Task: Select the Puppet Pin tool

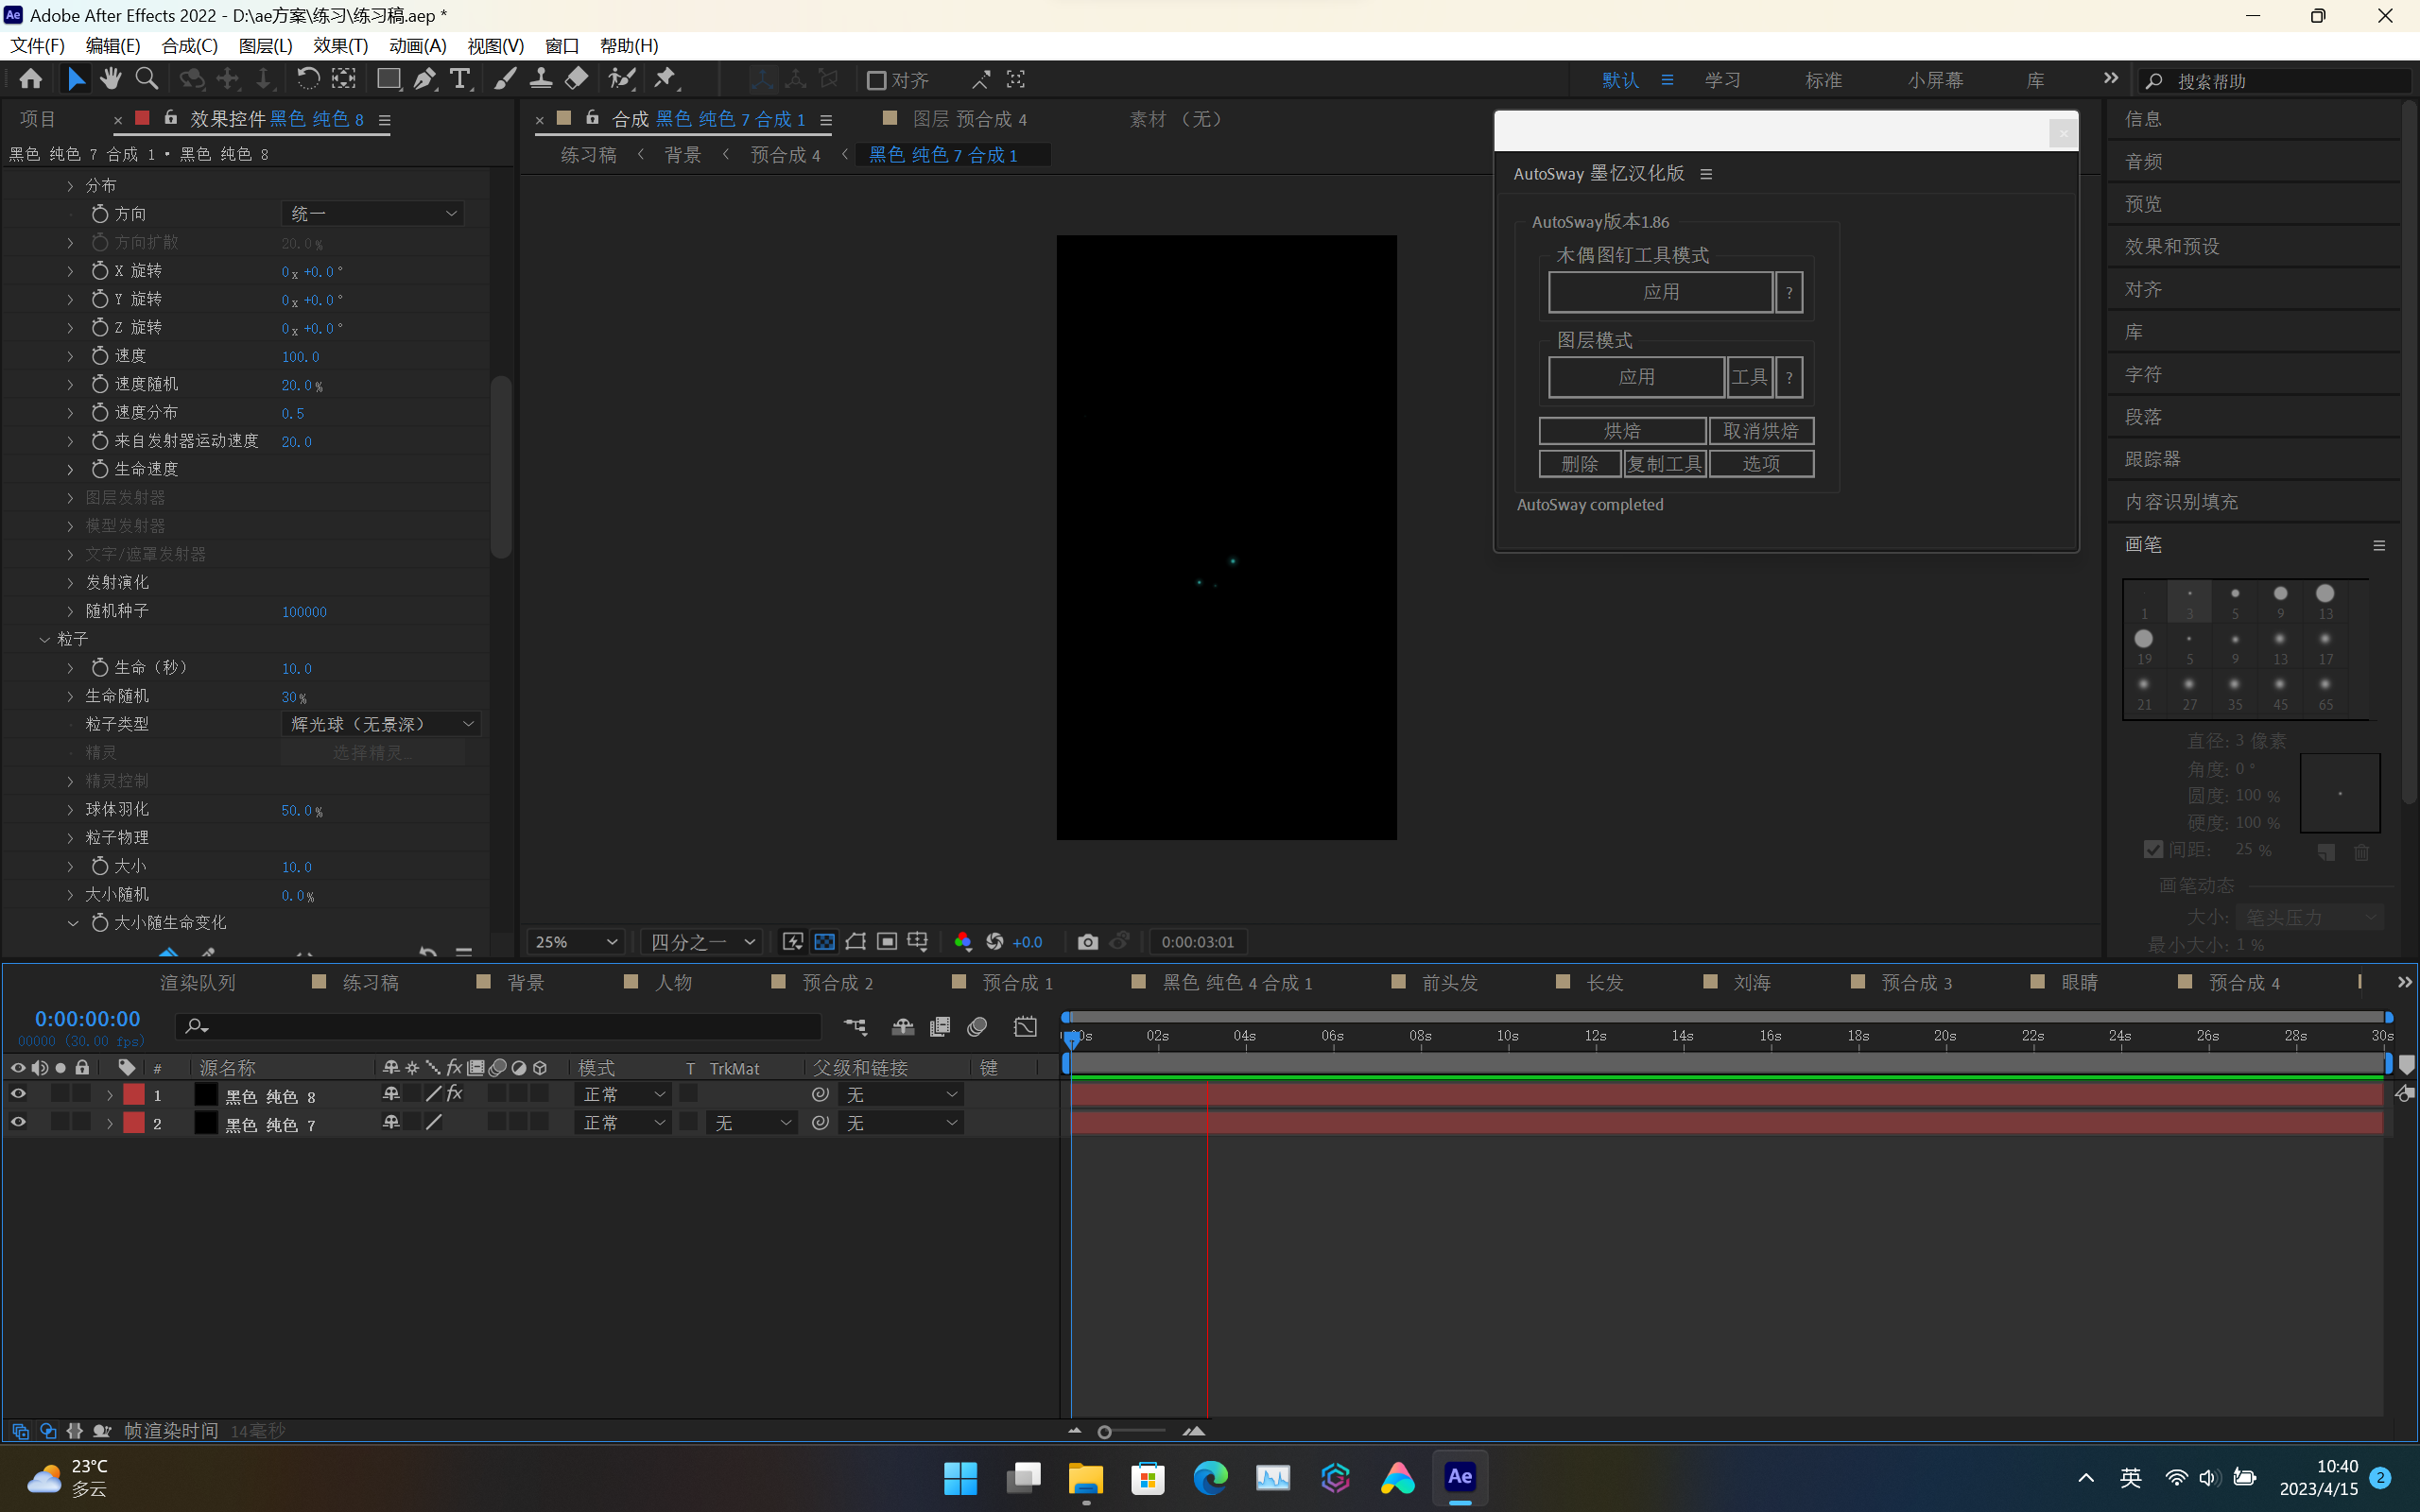Action: pos(666,79)
